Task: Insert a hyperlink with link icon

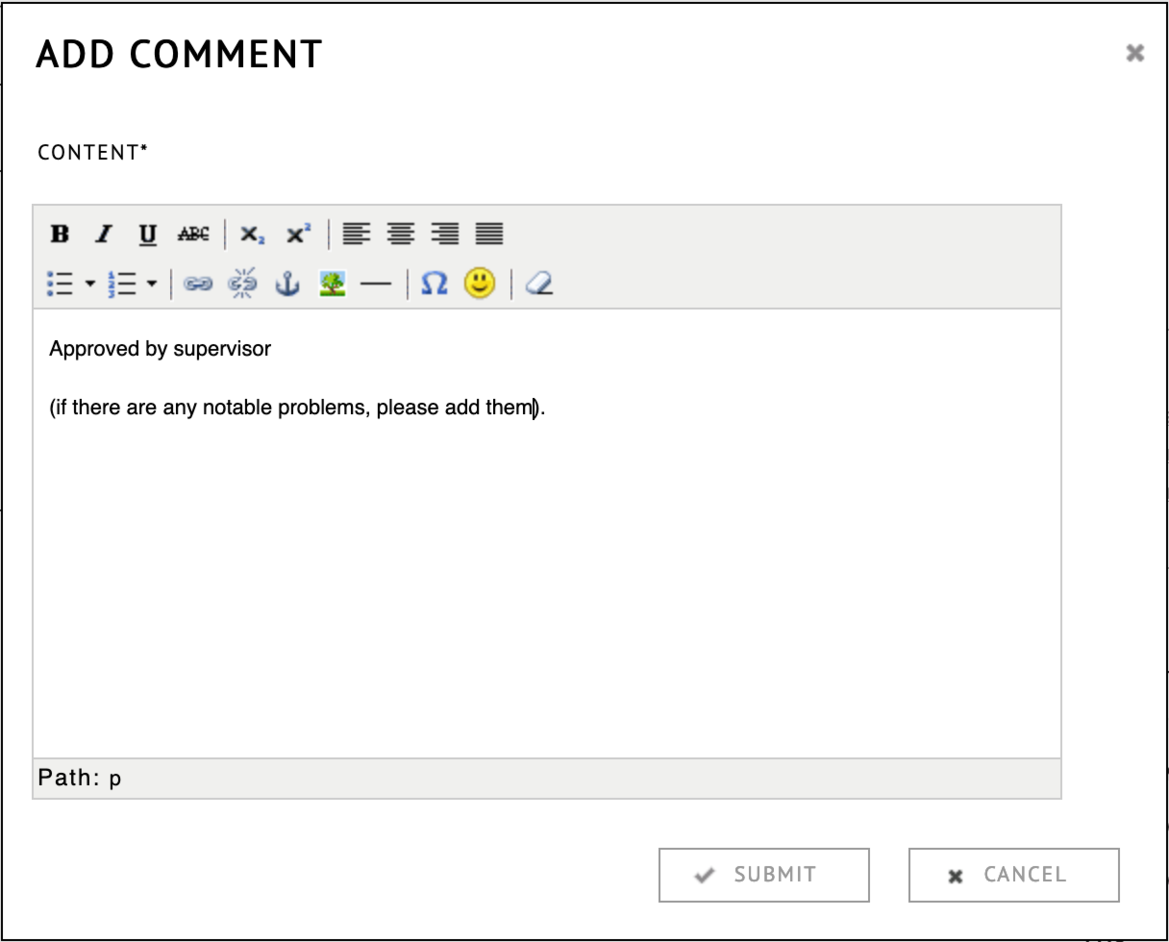Action: (198, 285)
